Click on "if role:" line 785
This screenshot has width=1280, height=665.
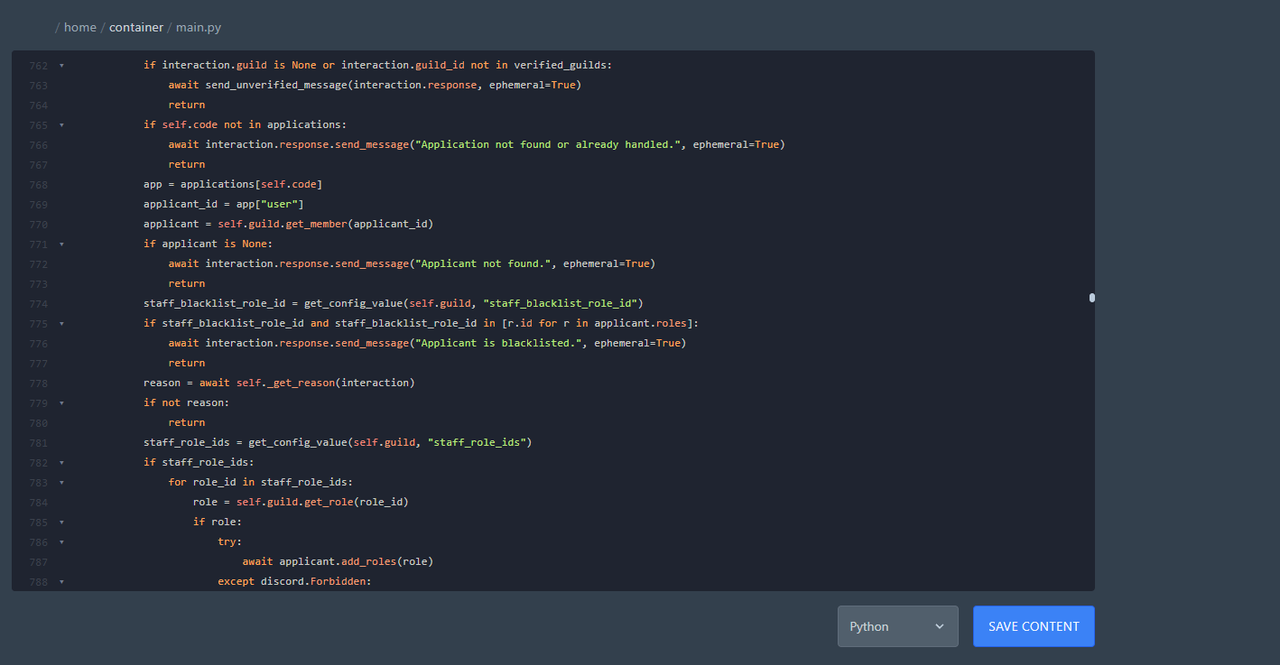pyautogui.click(x=218, y=522)
